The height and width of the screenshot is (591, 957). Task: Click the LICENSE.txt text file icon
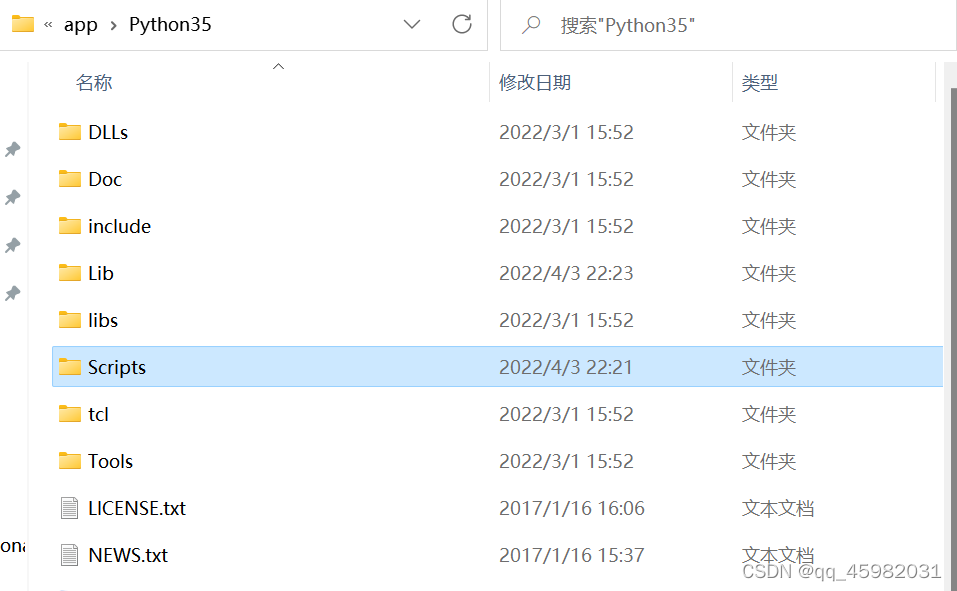tap(69, 507)
